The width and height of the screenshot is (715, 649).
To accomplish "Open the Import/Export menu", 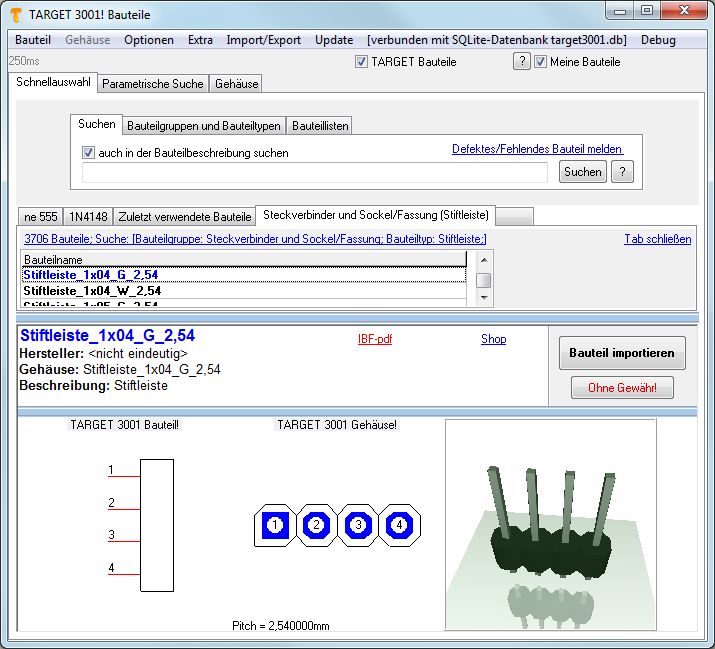I will [x=263, y=40].
